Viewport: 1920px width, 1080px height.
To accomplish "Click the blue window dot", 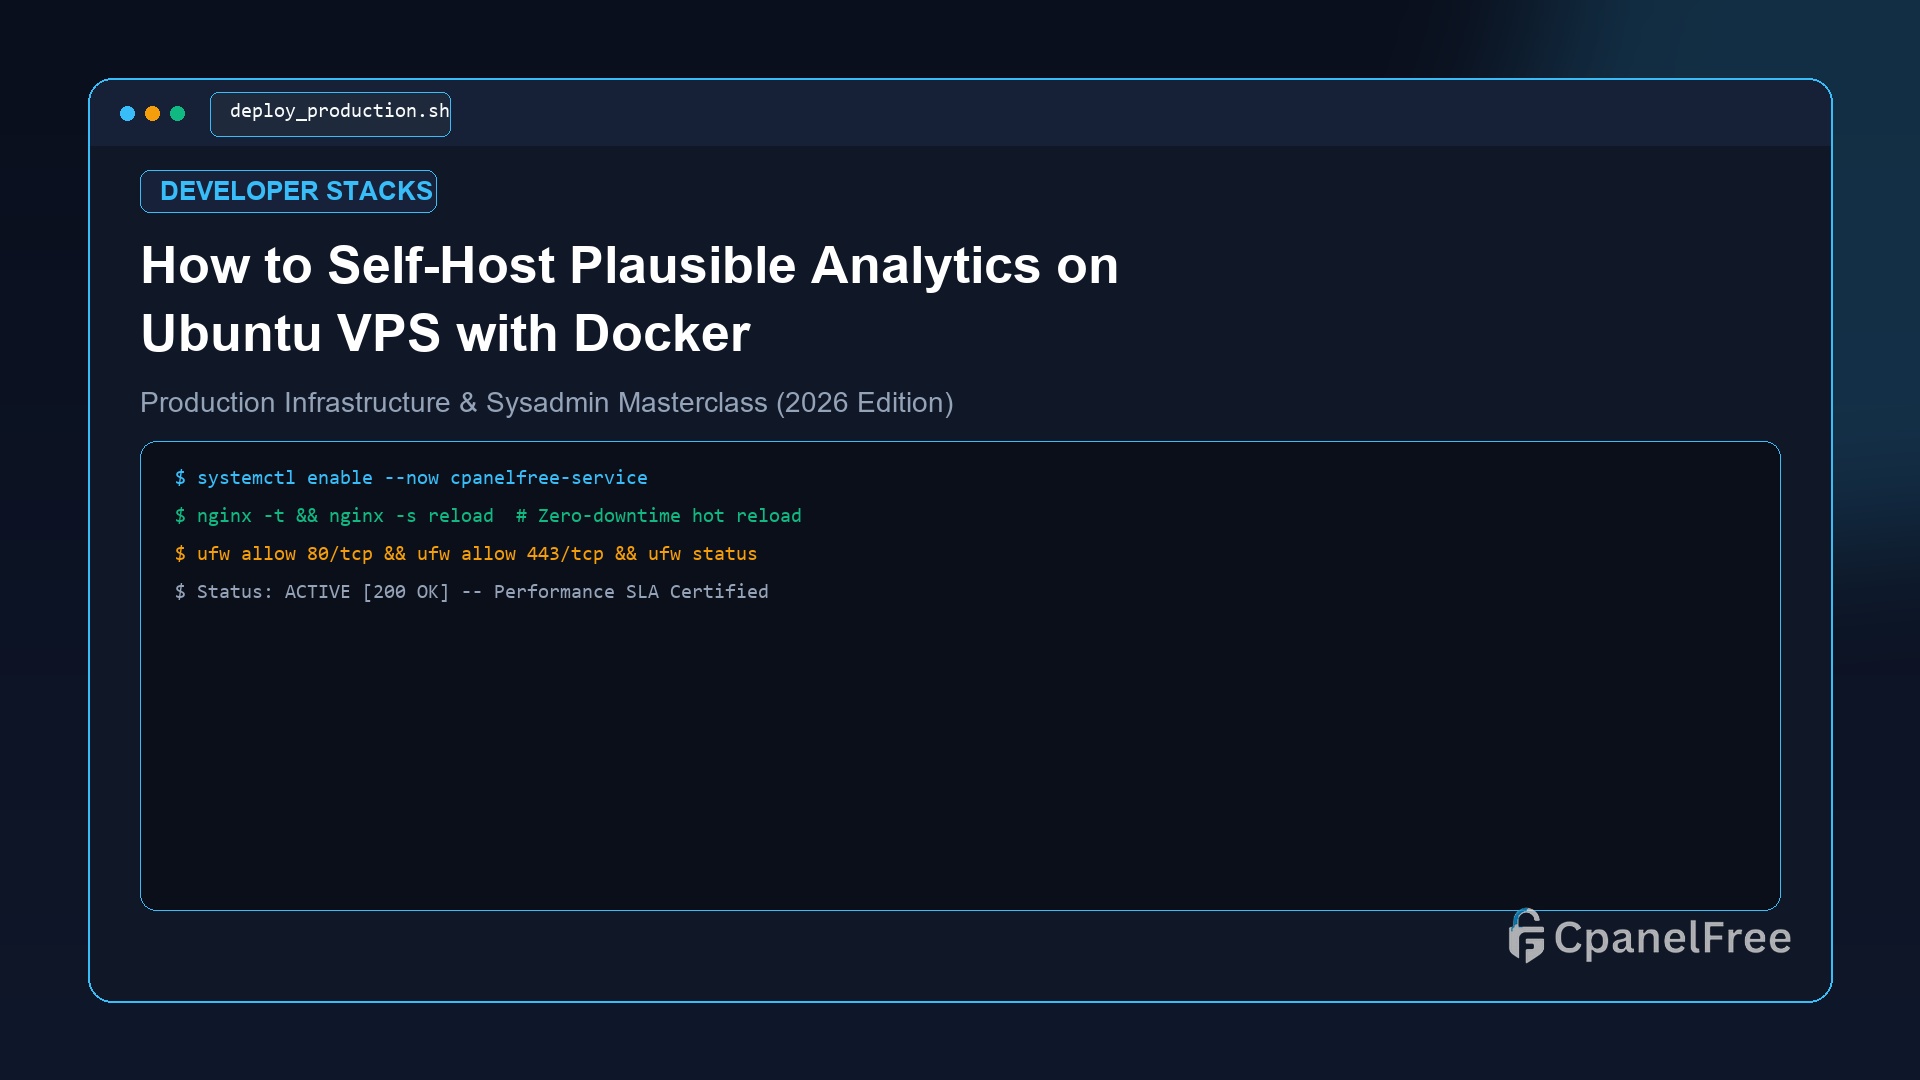I will (127, 114).
